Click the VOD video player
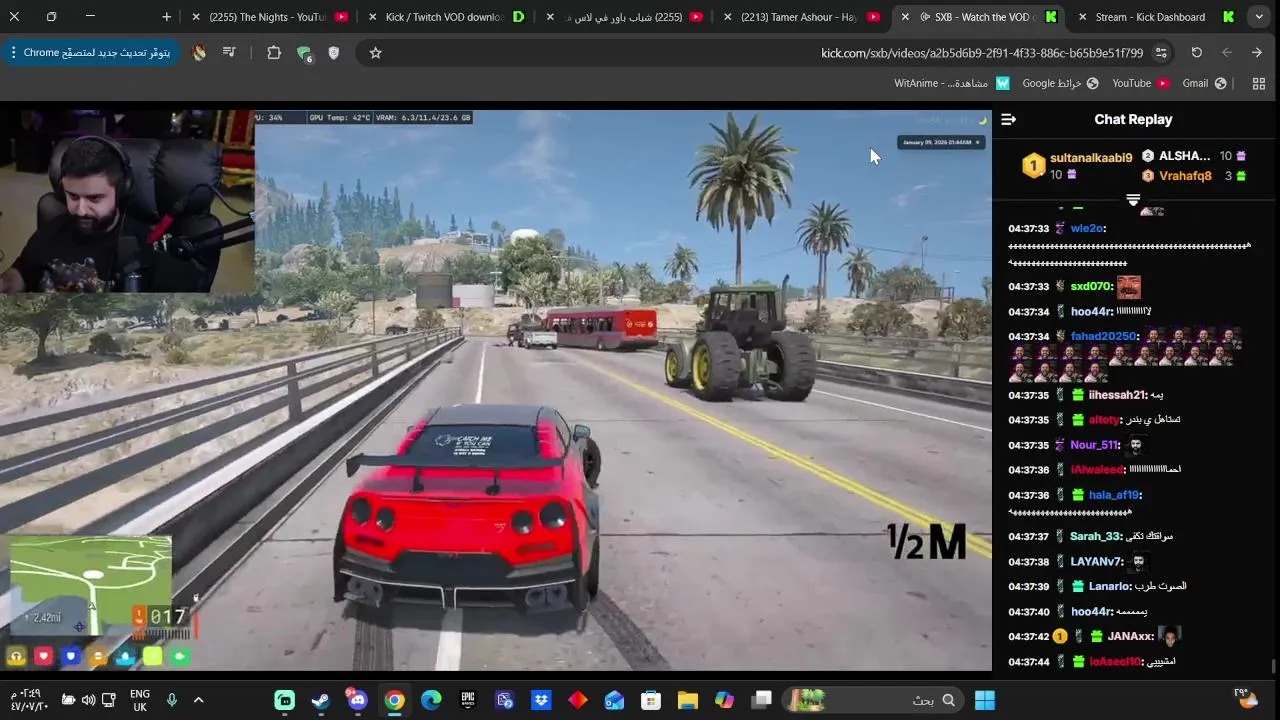Viewport: 1280px width, 720px height. 496,390
